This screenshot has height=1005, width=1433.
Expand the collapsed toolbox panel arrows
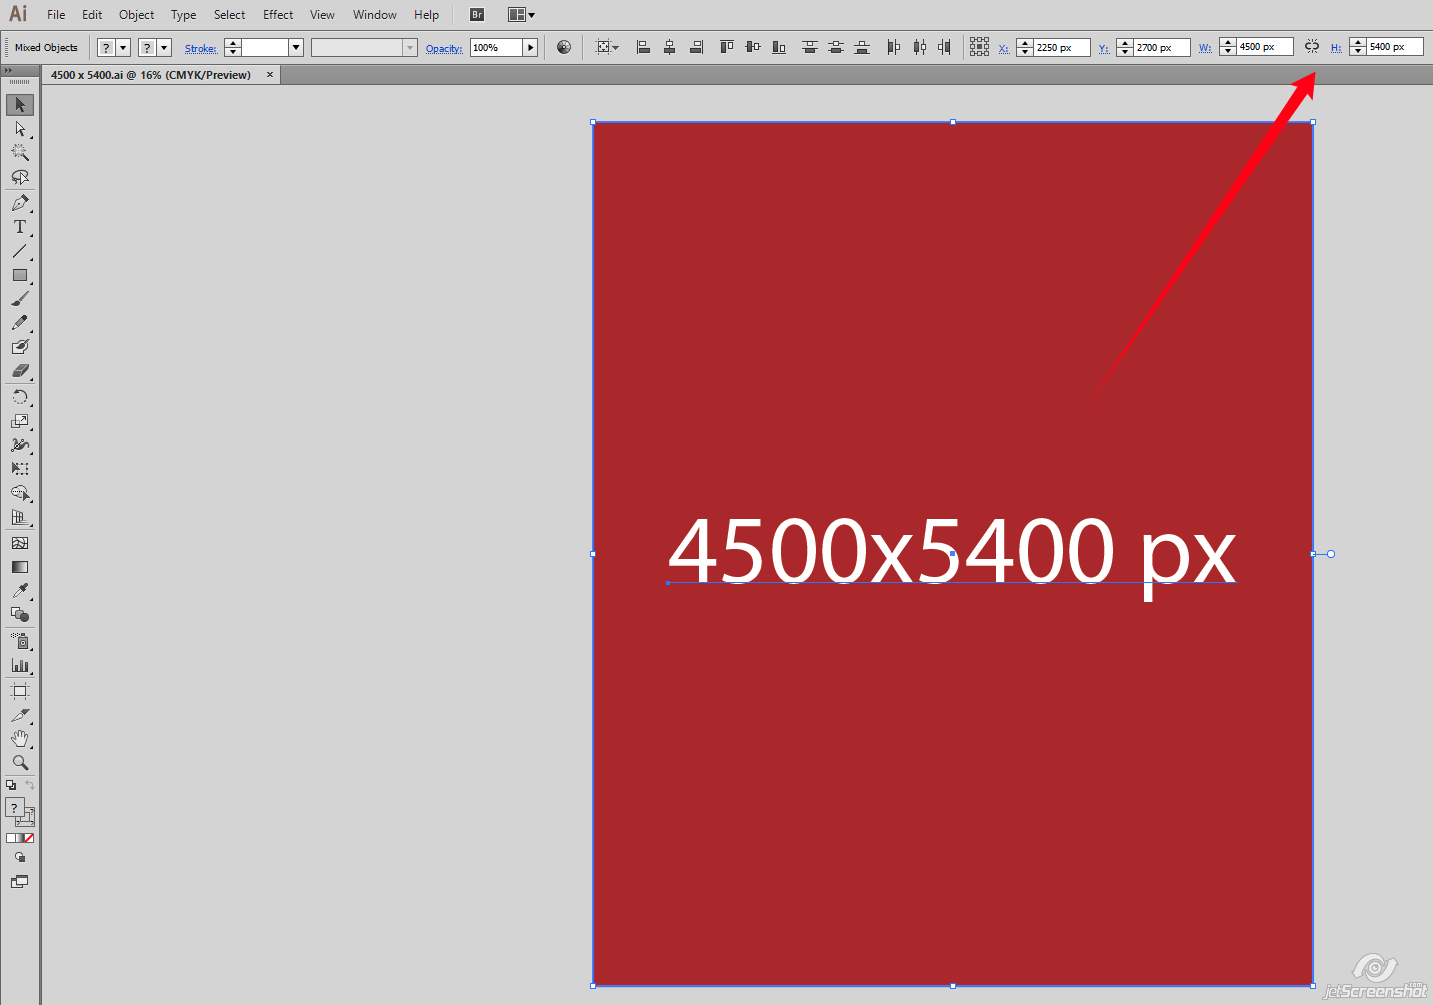pos(8,70)
